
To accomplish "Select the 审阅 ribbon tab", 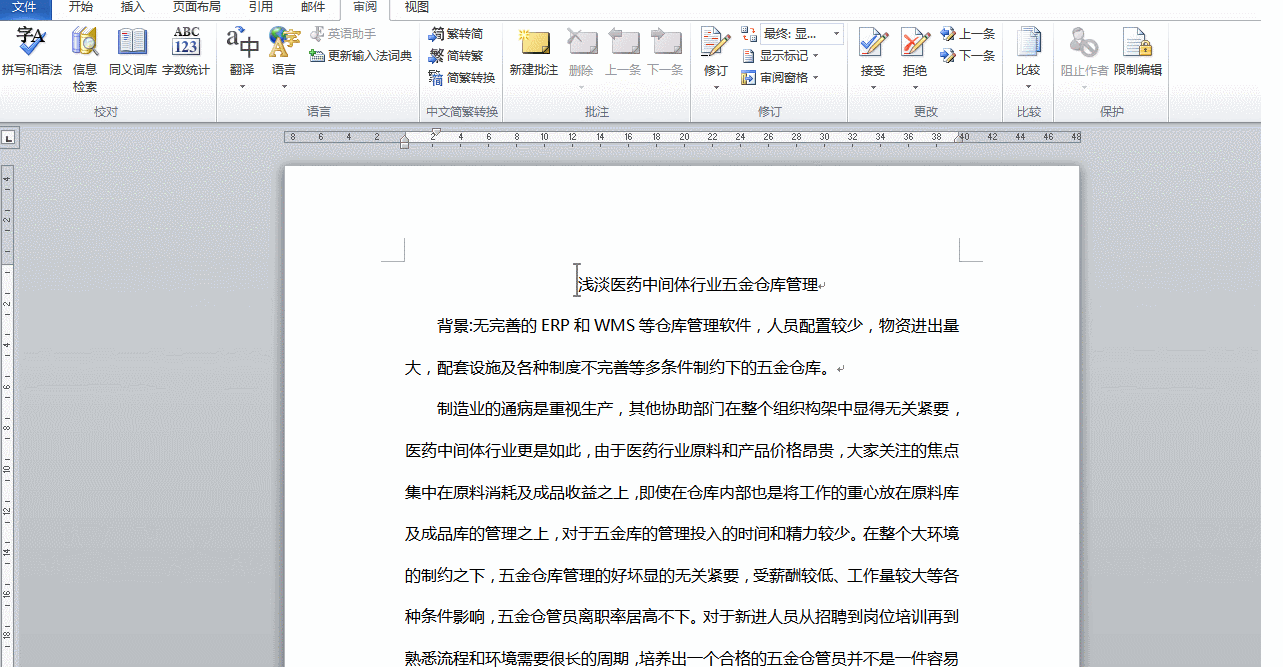I will pyautogui.click(x=366, y=7).
